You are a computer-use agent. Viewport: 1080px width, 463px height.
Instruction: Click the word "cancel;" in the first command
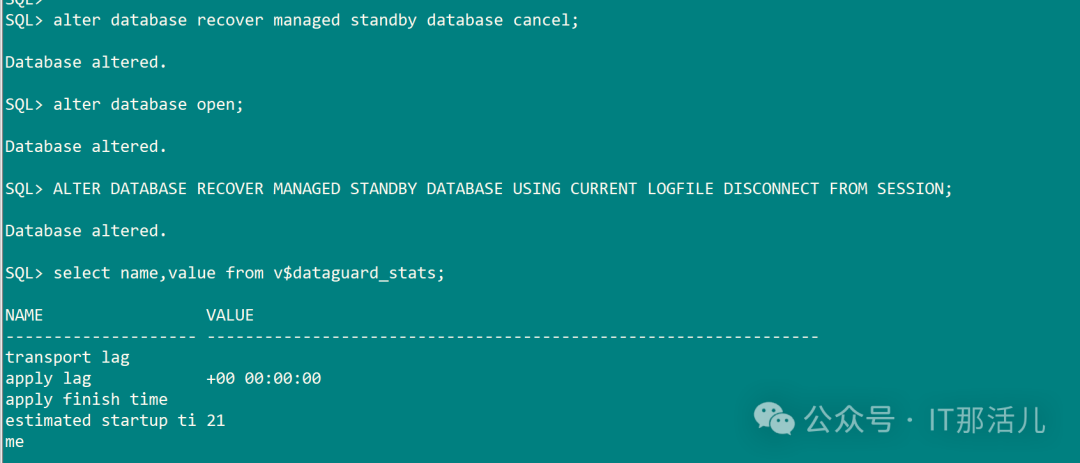546,20
